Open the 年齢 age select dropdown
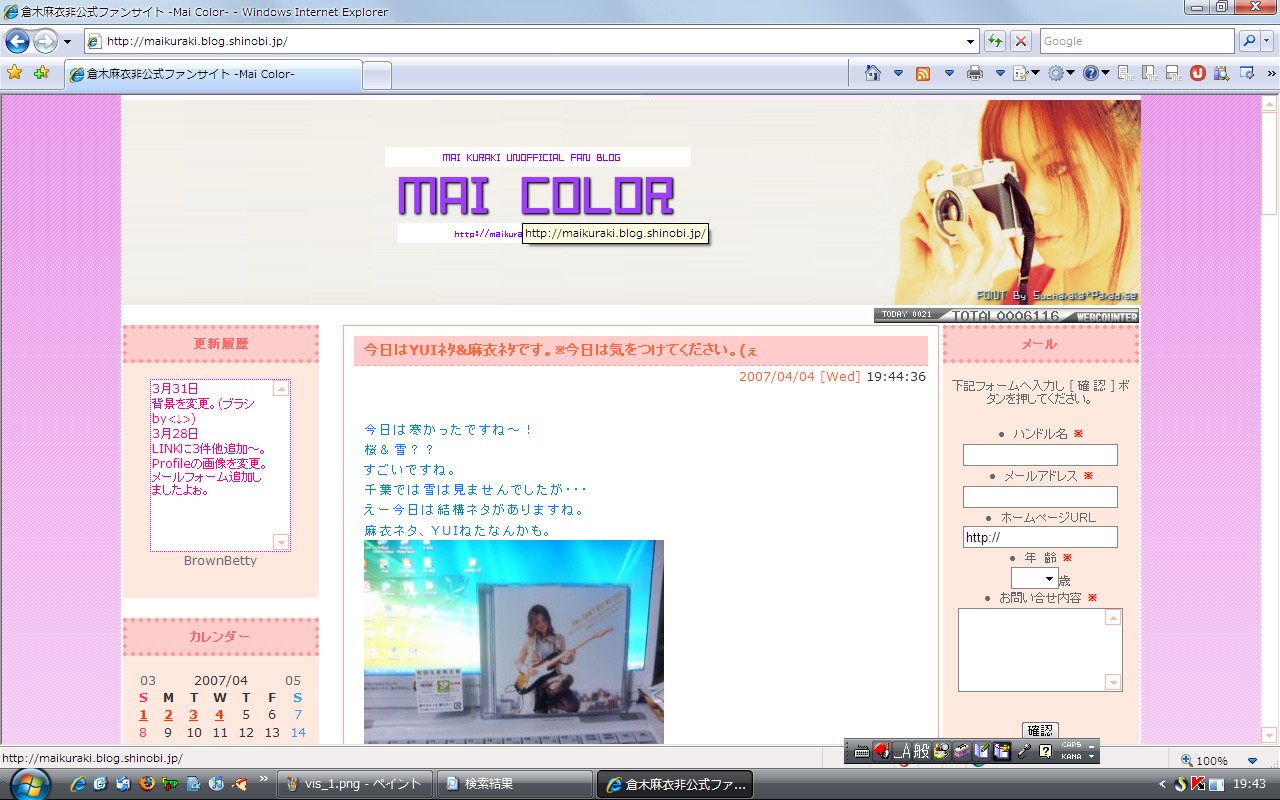The height and width of the screenshot is (800, 1280). (1034, 579)
